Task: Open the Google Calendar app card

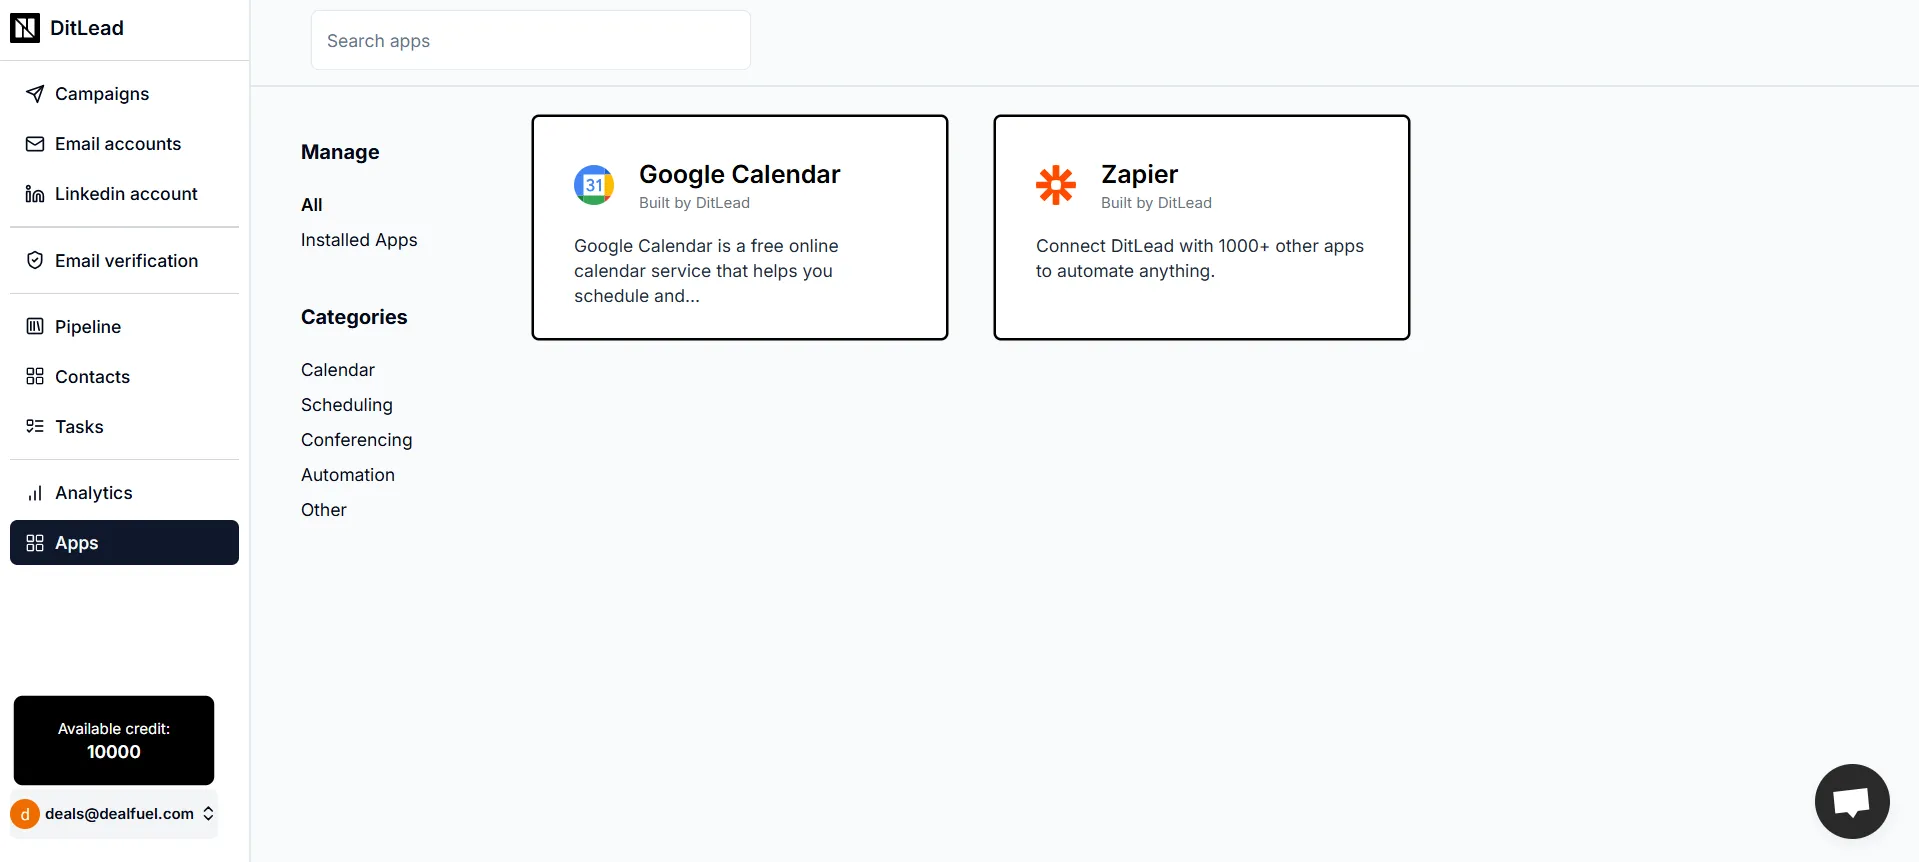Action: (x=740, y=227)
